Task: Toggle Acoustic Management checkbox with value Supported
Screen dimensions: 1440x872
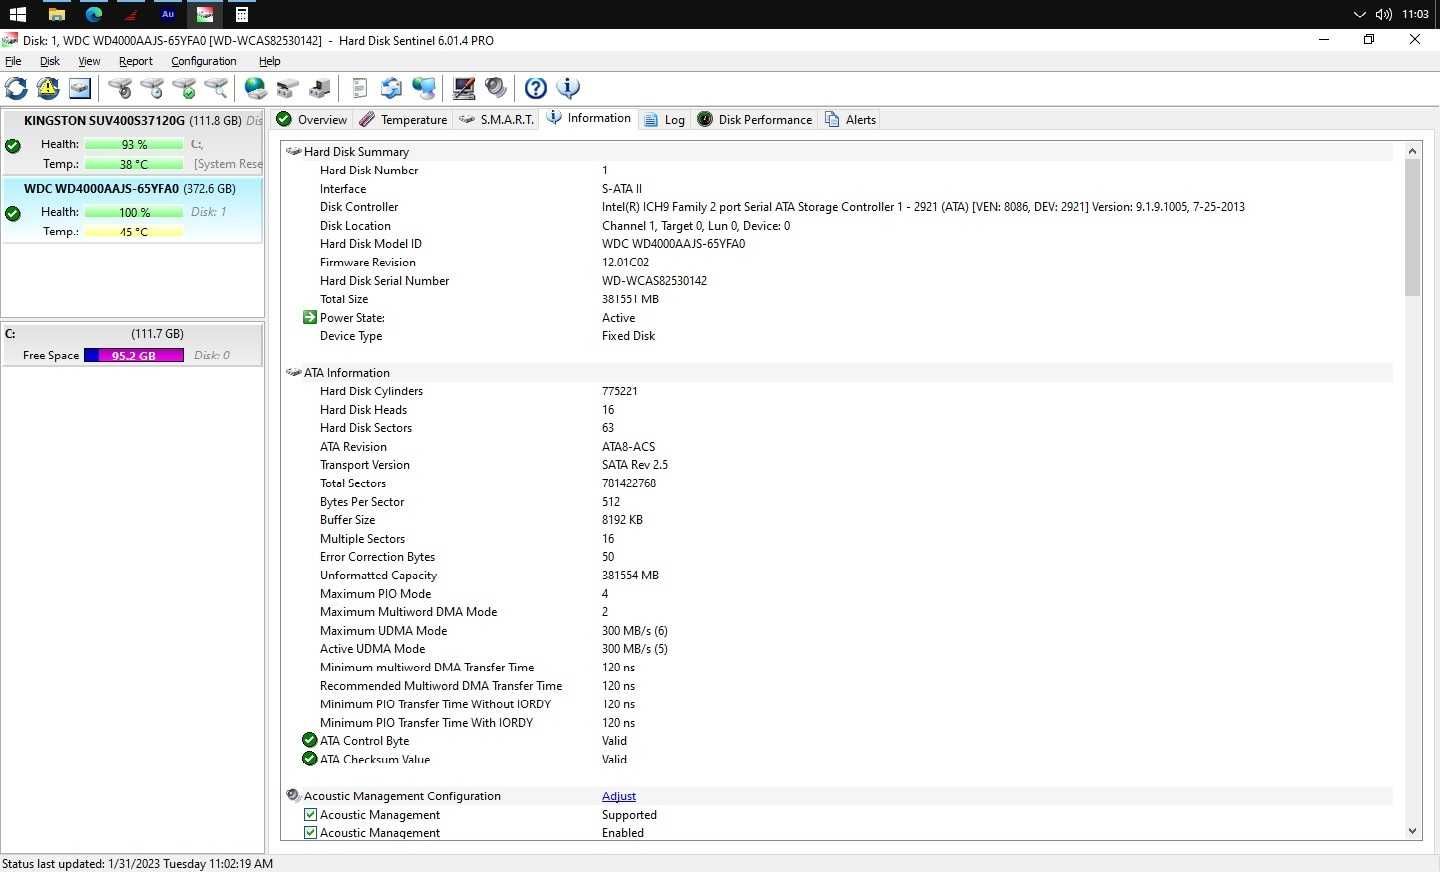Action: pyautogui.click(x=310, y=814)
